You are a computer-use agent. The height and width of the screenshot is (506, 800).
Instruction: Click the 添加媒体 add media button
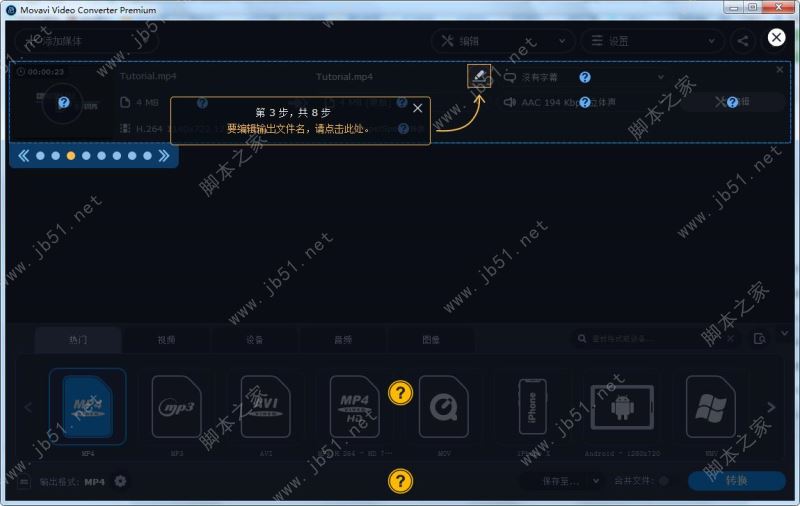click(87, 41)
